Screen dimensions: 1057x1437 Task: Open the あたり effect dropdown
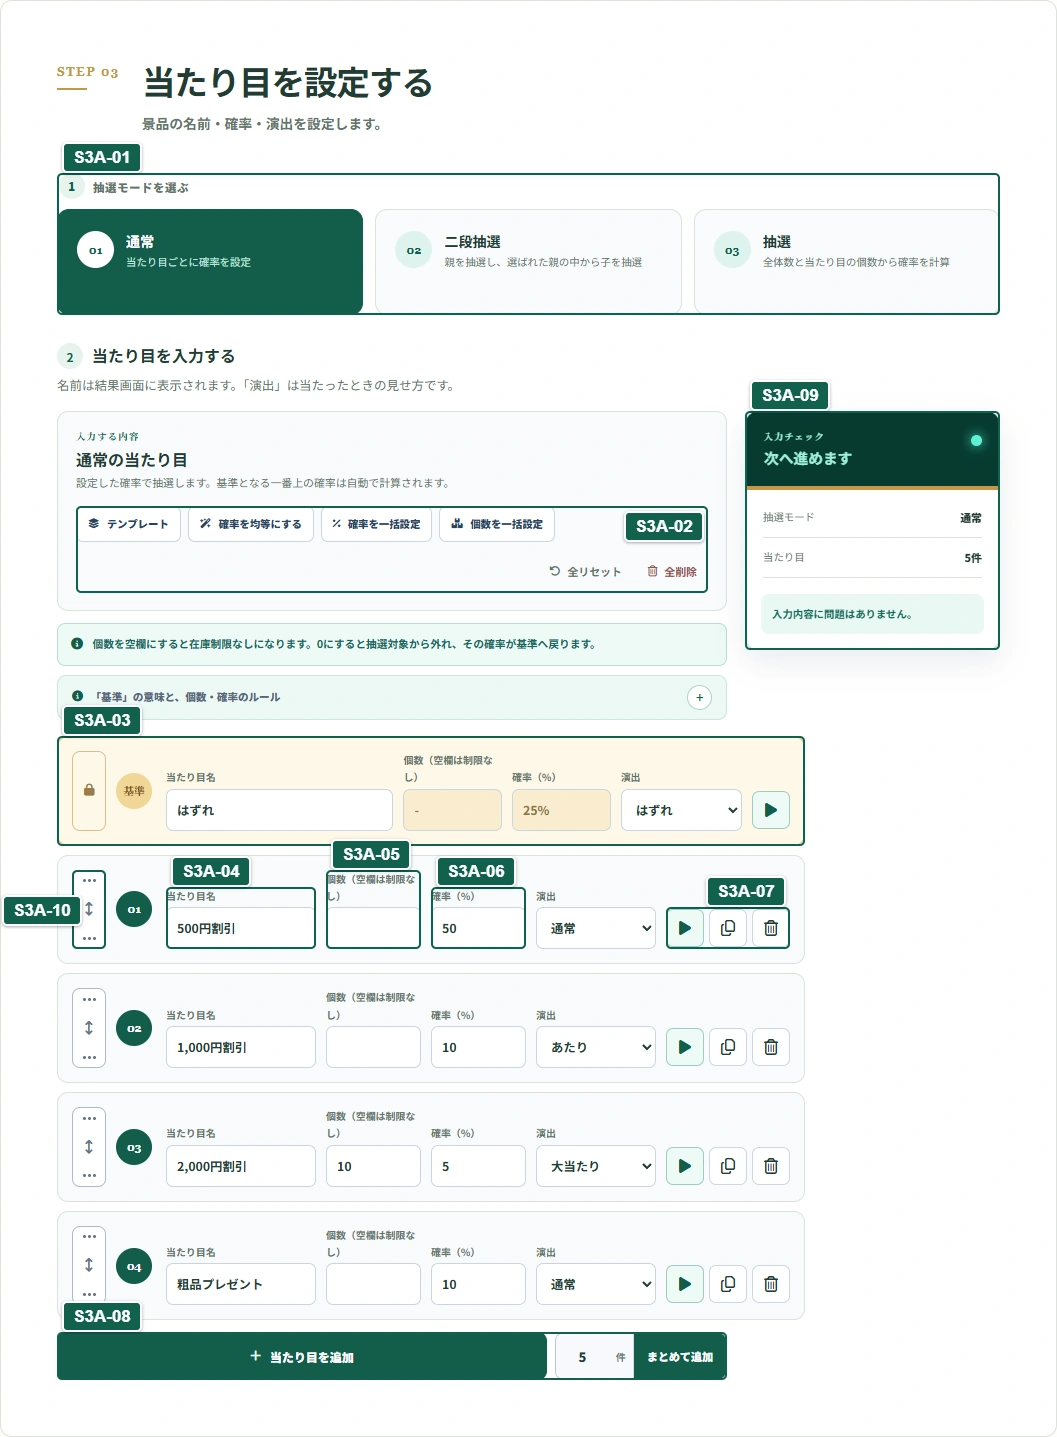(x=596, y=1047)
